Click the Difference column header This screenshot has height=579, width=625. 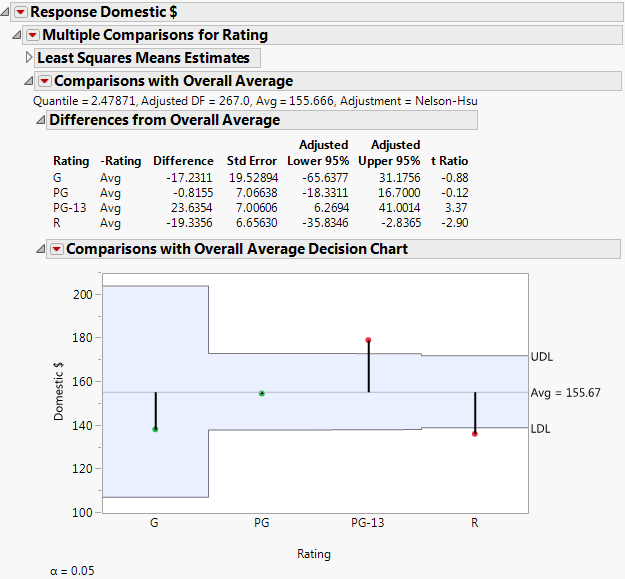point(183,161)
